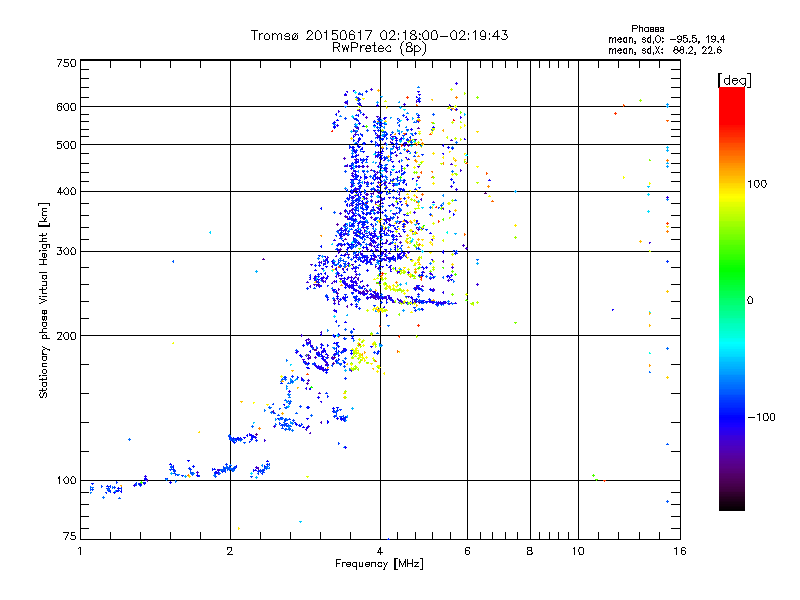The image size is (800, 600).
Task: Click the x-axis label 'Frequency [MHz]'
Action: [379, 564]
